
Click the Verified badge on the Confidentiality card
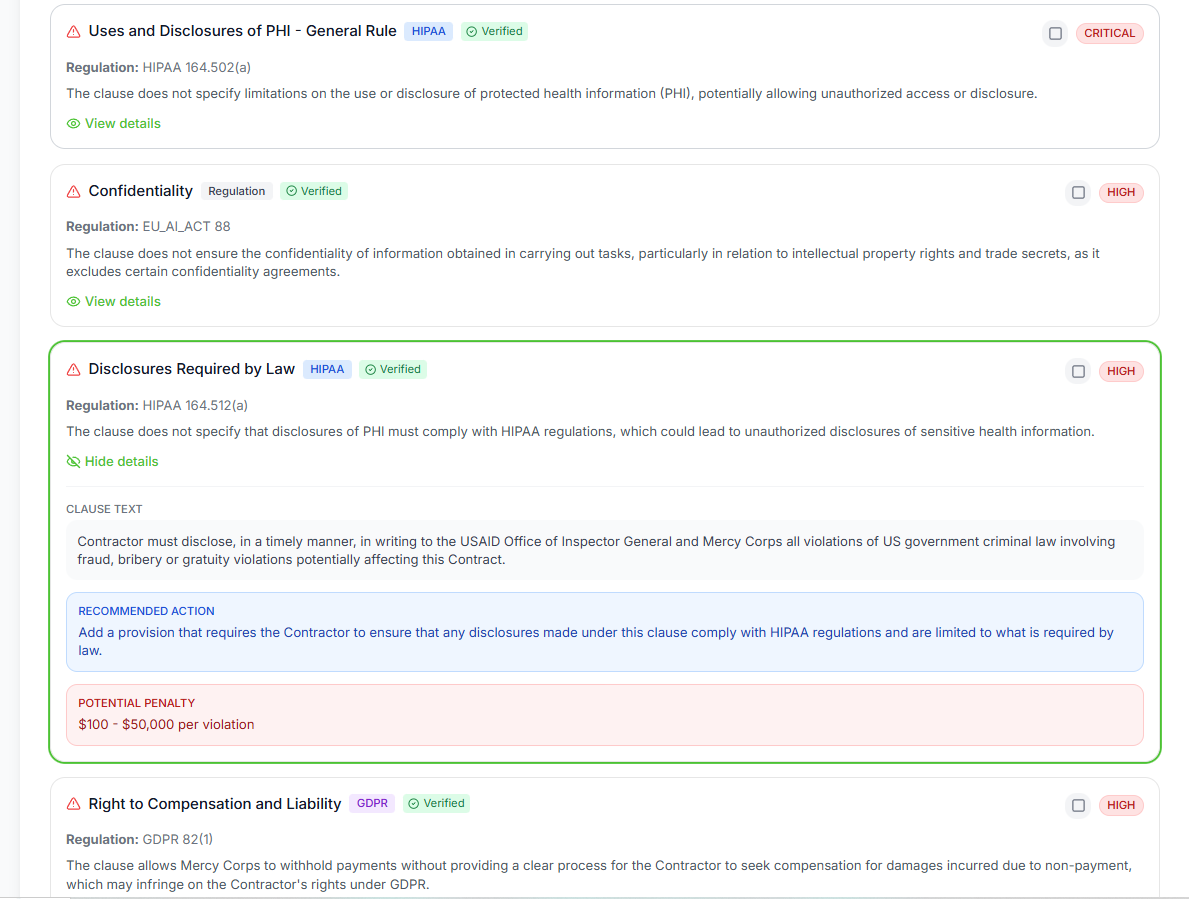pos(314,190)
